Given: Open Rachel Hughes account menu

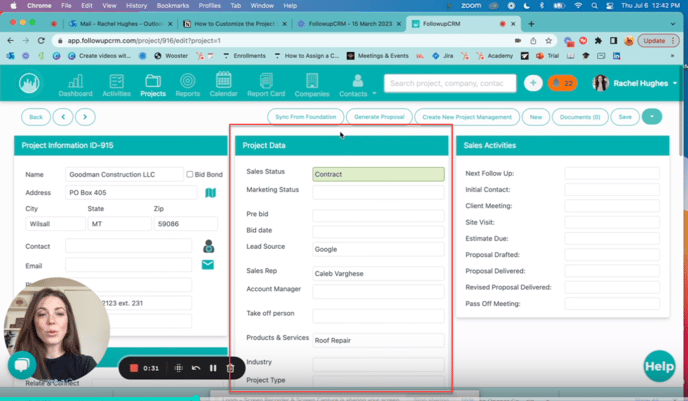Looking at the screenshot, I should pyautogui.click(x=634, y=83).
